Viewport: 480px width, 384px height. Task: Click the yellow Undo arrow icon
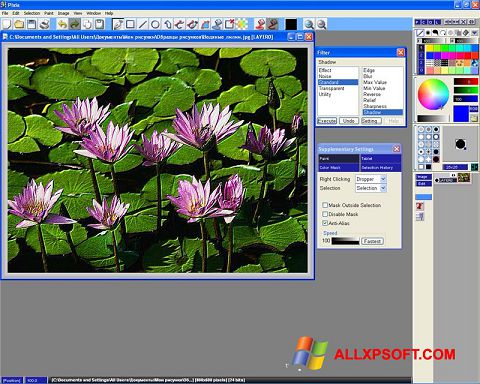coord(62,24)
